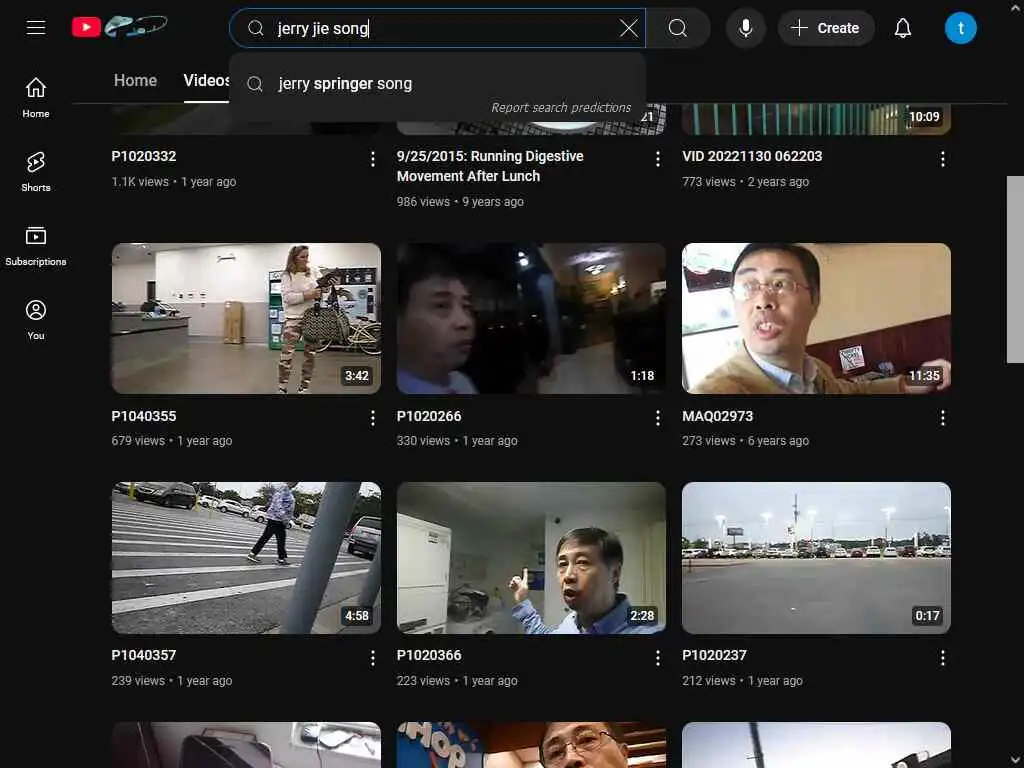Open options menu for P1020332

(372, 159)
